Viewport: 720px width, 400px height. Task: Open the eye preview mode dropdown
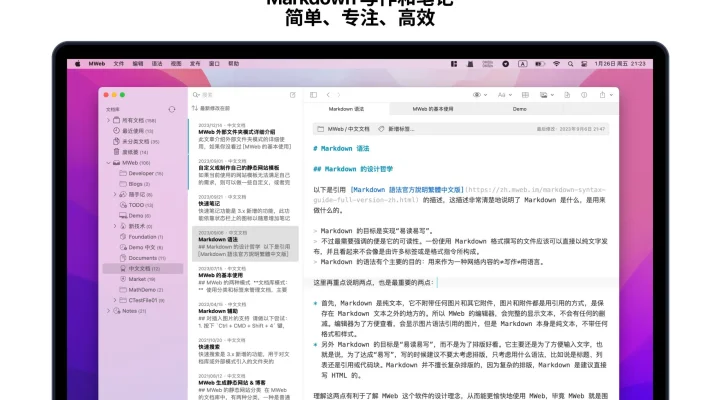tap(480, 95)
